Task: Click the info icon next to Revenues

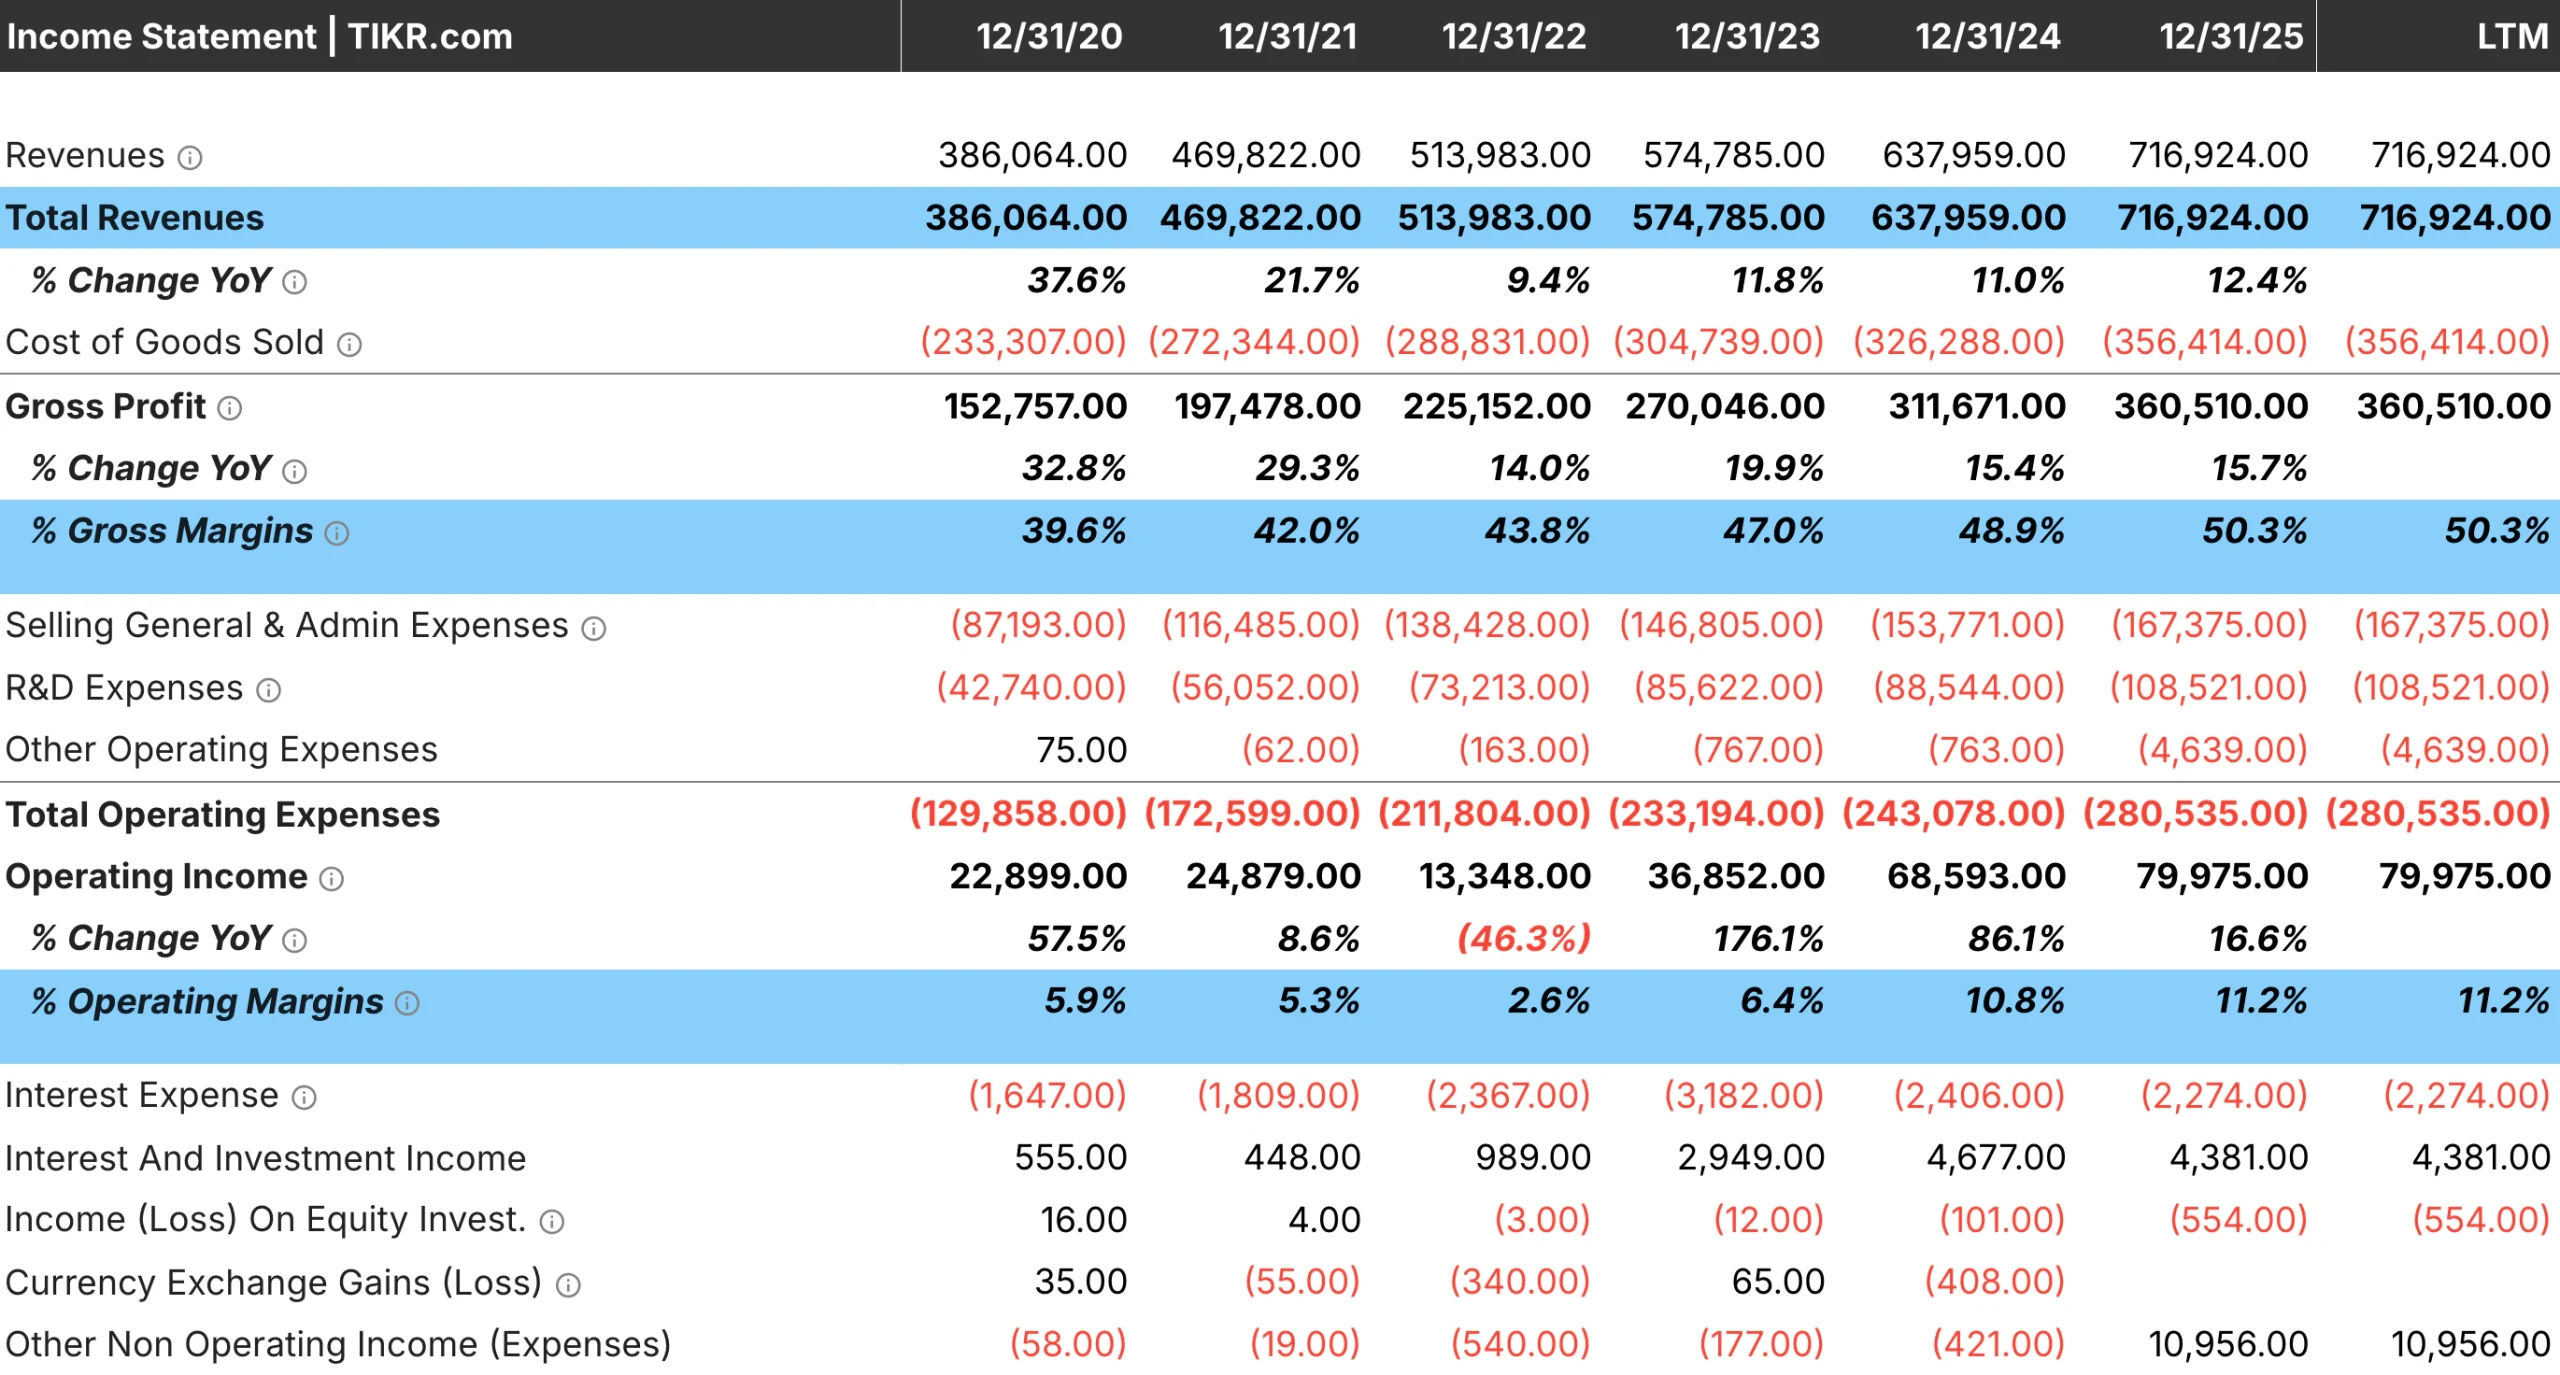Action: [190, 156]
